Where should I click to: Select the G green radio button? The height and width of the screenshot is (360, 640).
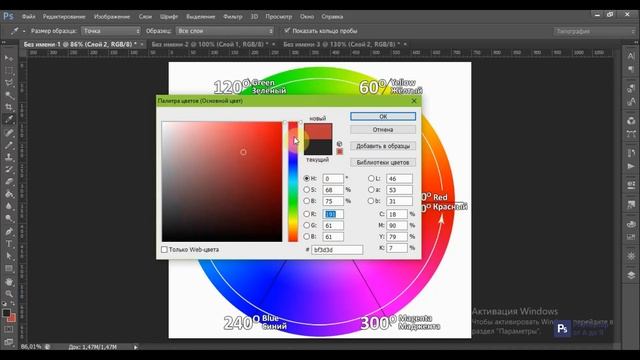tap(307, 225)
